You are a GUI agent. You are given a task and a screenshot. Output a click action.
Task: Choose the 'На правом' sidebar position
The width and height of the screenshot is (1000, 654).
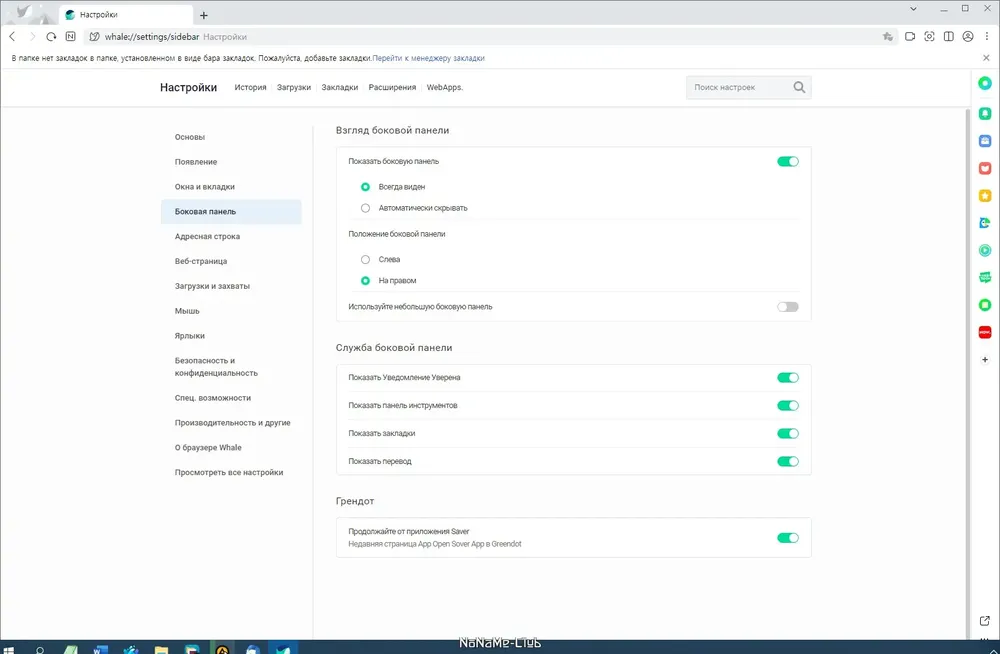(x=365, y=281)
